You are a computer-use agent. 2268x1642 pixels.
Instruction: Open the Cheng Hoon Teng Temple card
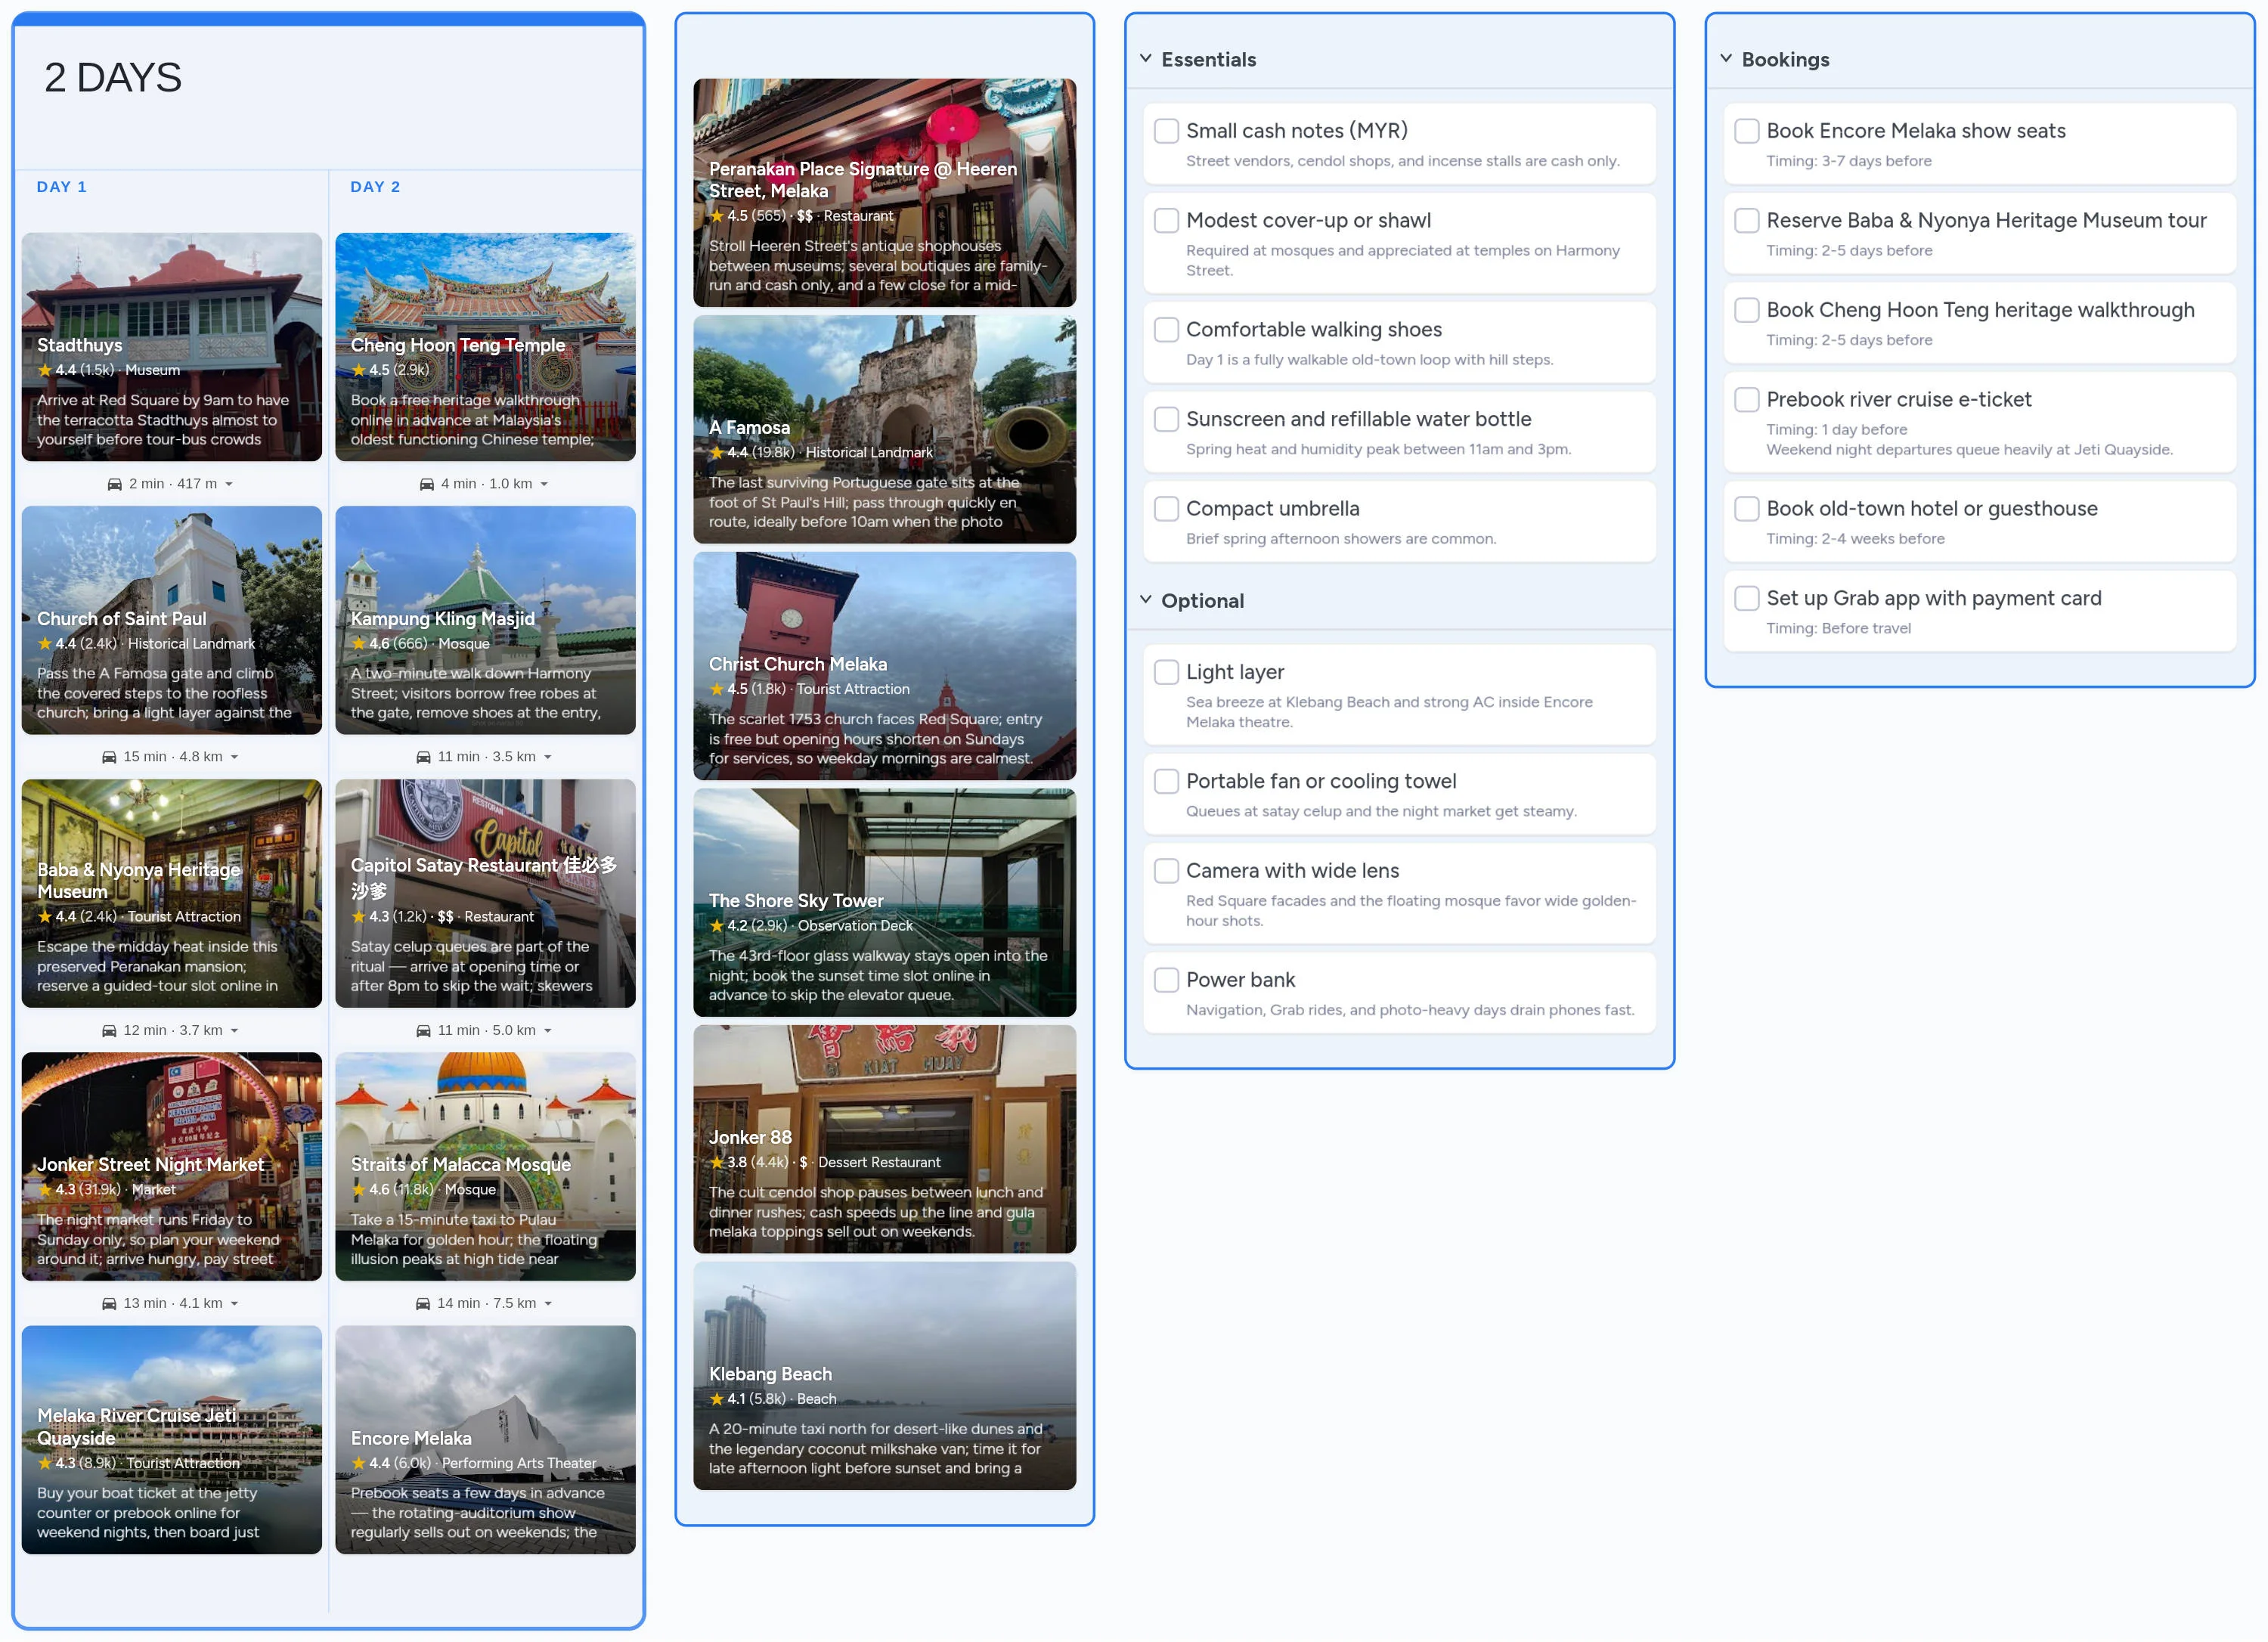pyautogui.click(x=485, y=347)
